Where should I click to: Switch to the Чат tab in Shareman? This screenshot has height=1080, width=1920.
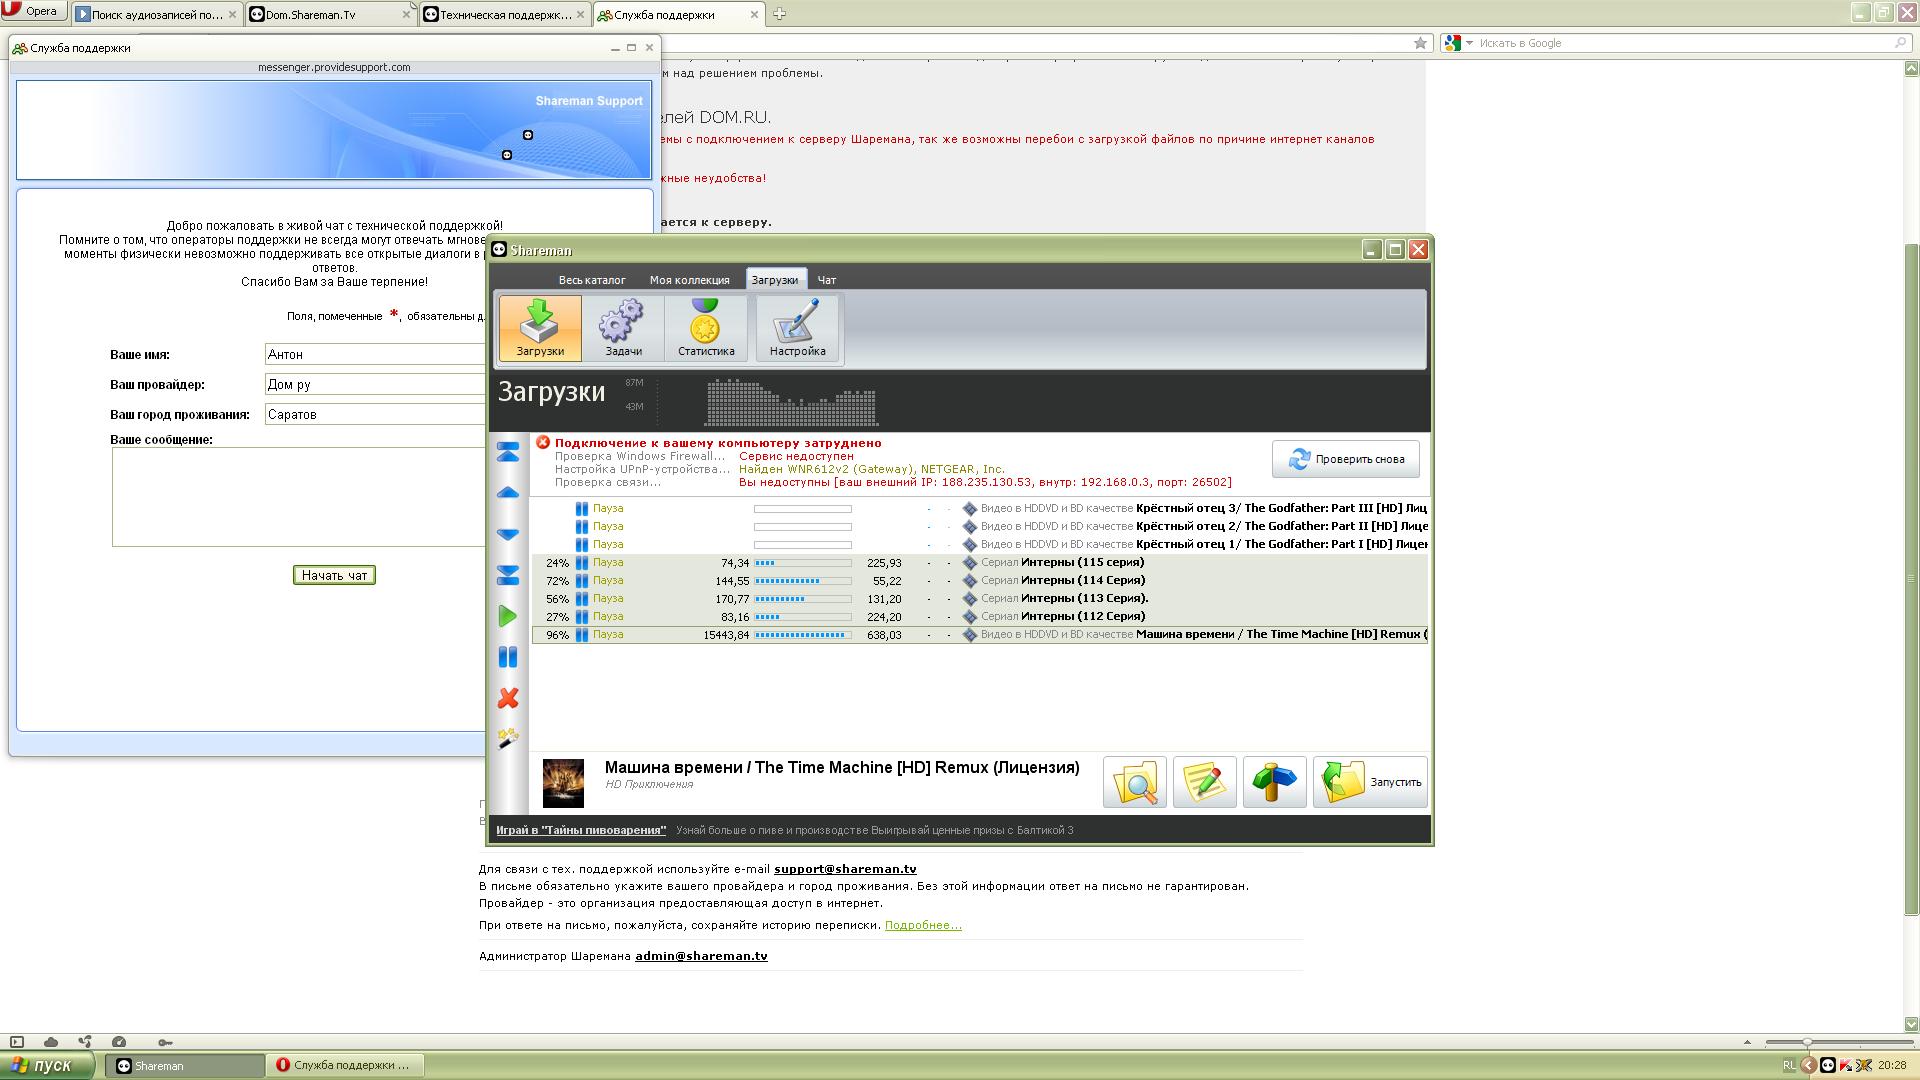pos(826,280)
